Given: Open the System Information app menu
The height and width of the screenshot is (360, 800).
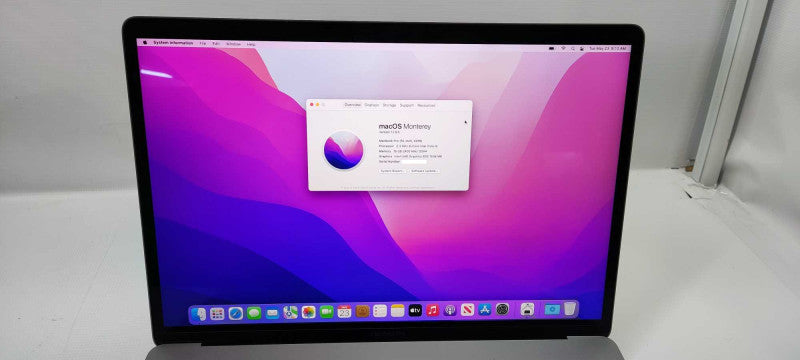Looking at the screenshot, I should coord(173,43).
